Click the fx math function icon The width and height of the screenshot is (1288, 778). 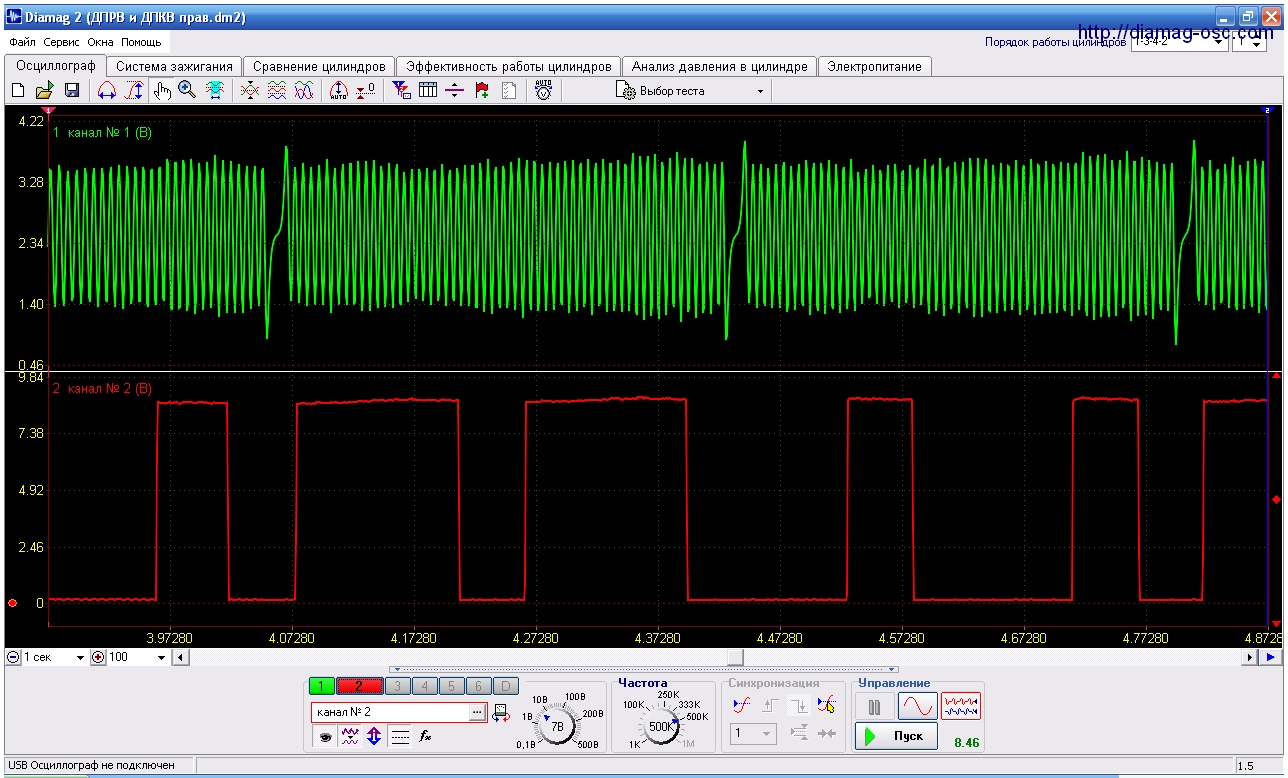(425, 737)
